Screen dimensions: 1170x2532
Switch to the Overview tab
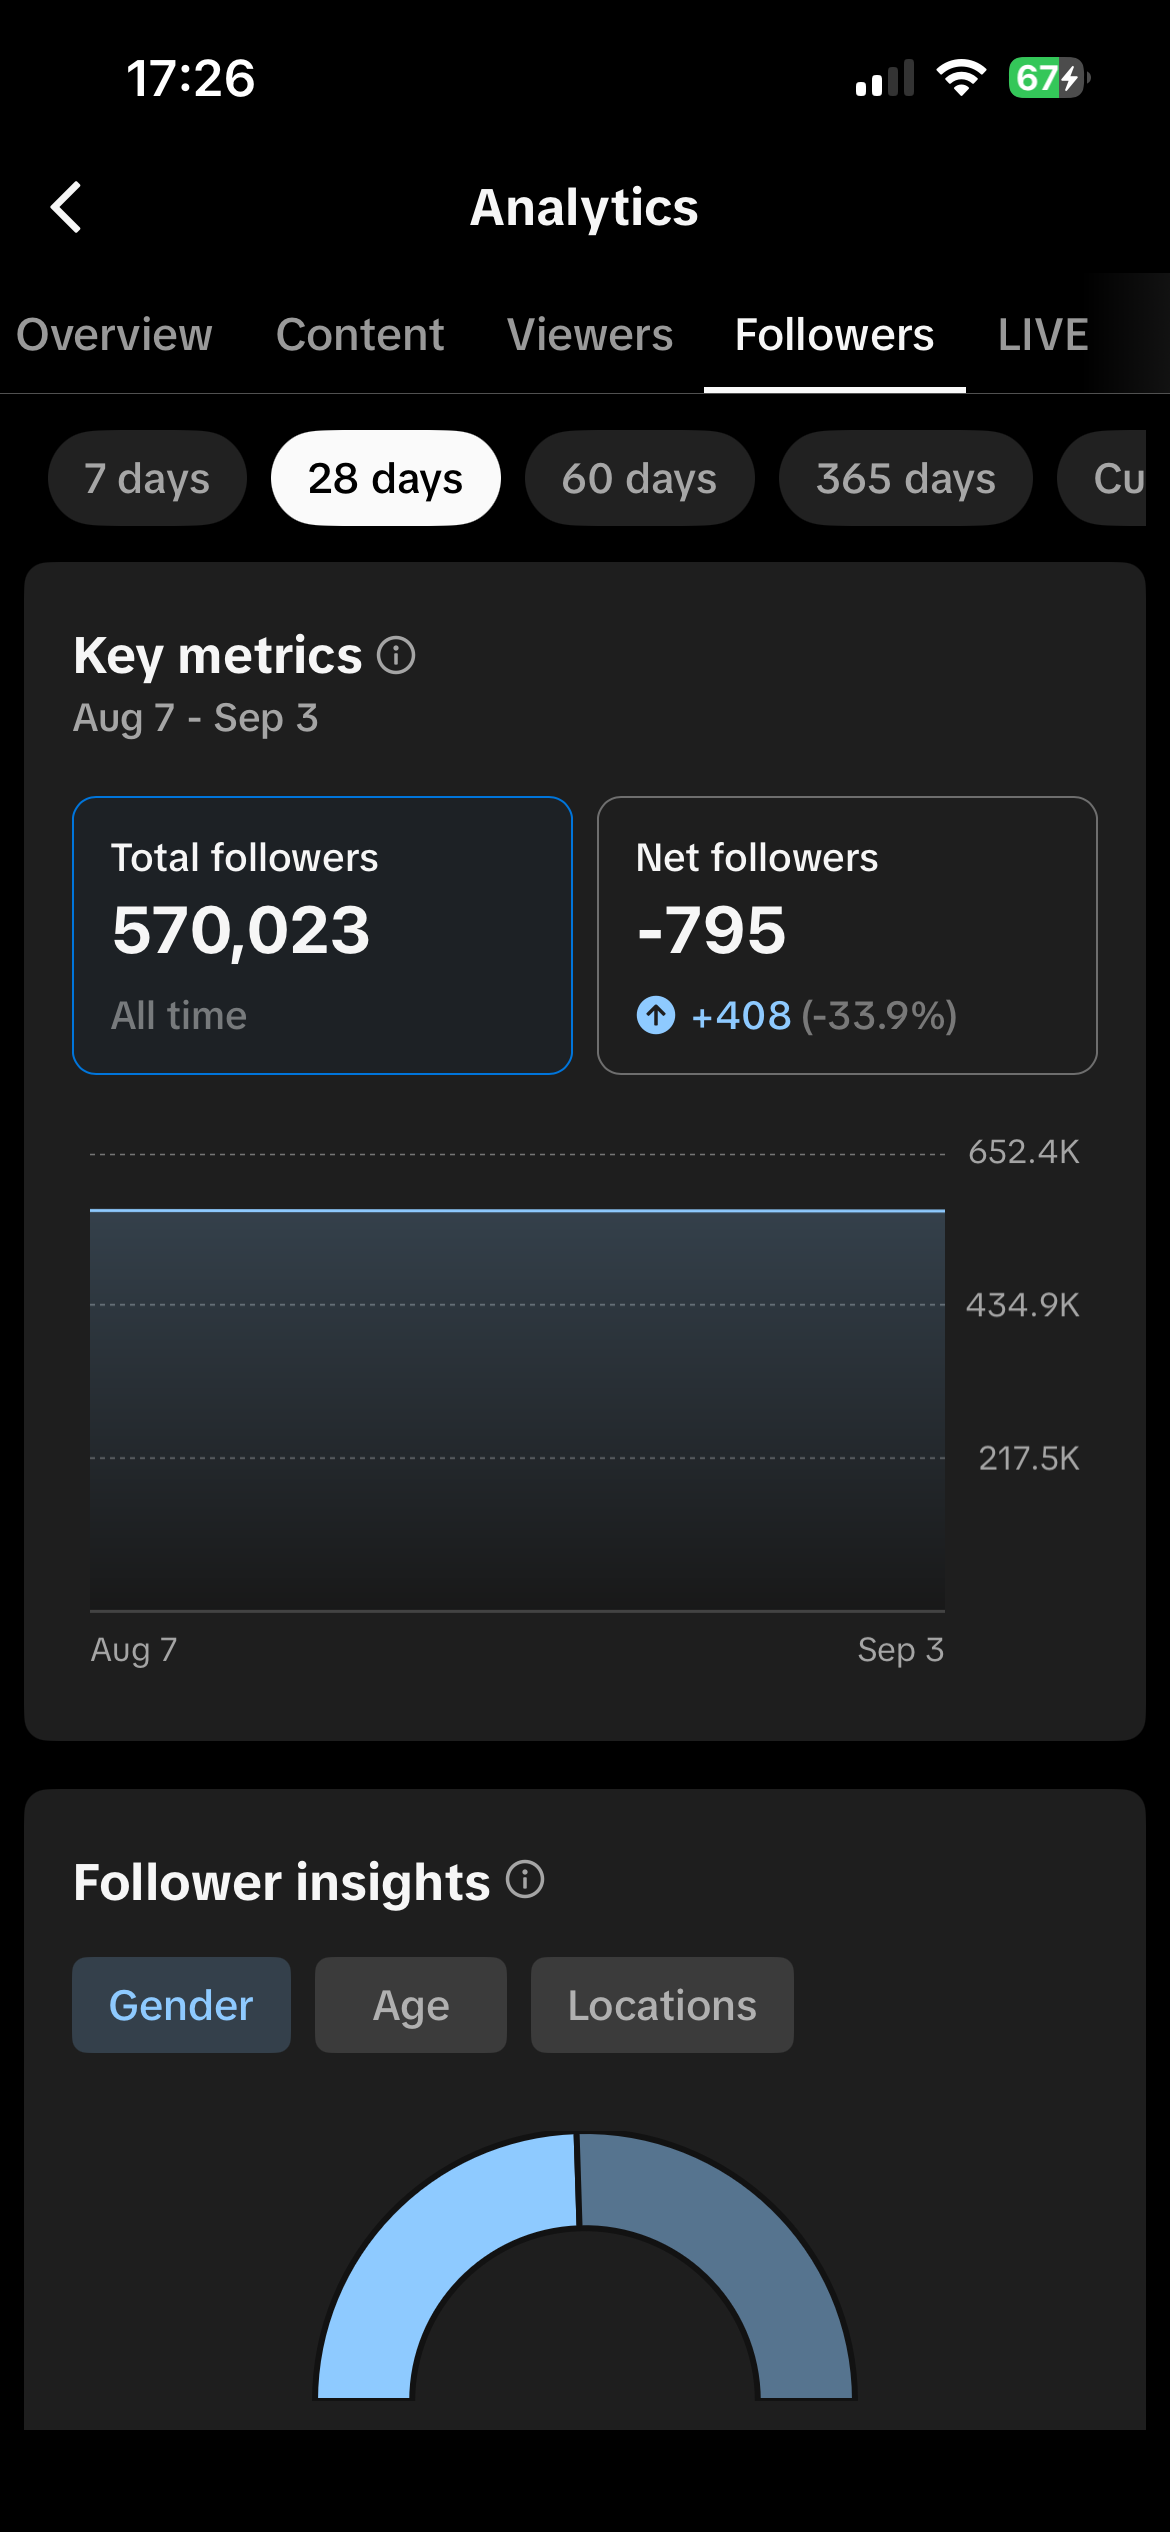[114, 335]
